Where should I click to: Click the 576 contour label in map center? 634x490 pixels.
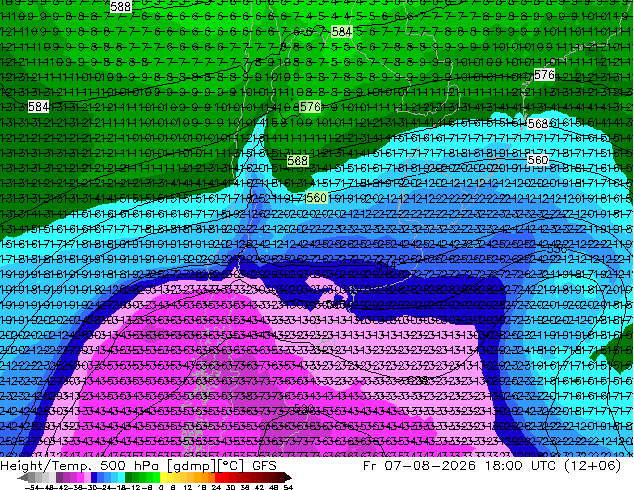coord(310,107)
